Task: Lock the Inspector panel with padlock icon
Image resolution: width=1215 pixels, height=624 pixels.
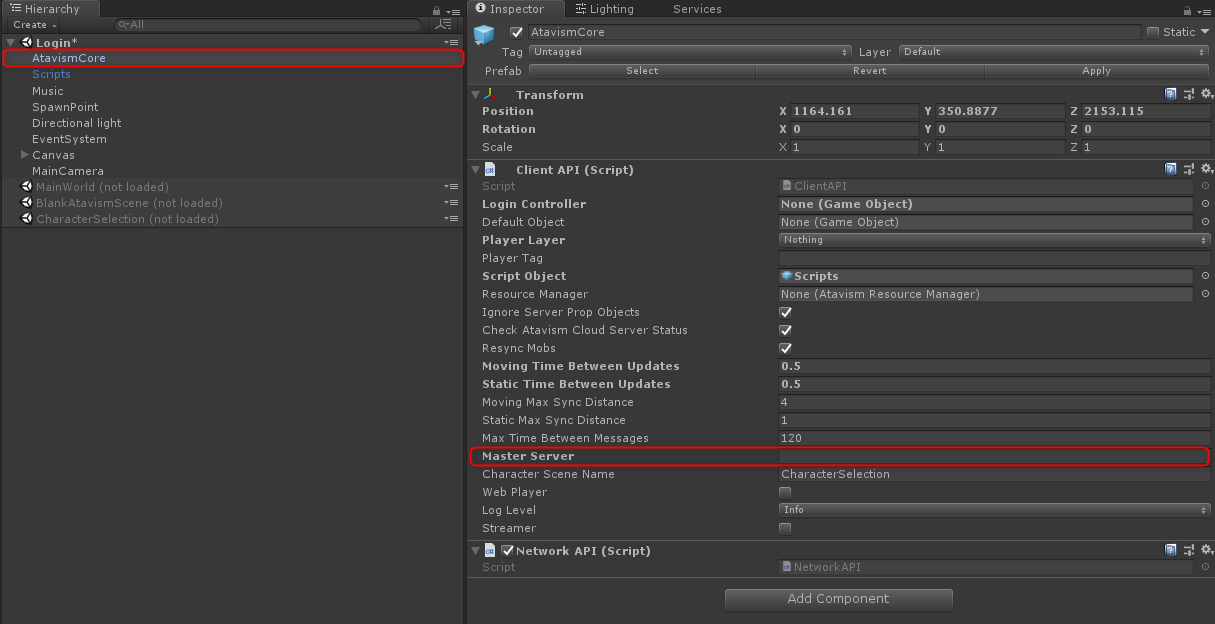Action: 1193,10
